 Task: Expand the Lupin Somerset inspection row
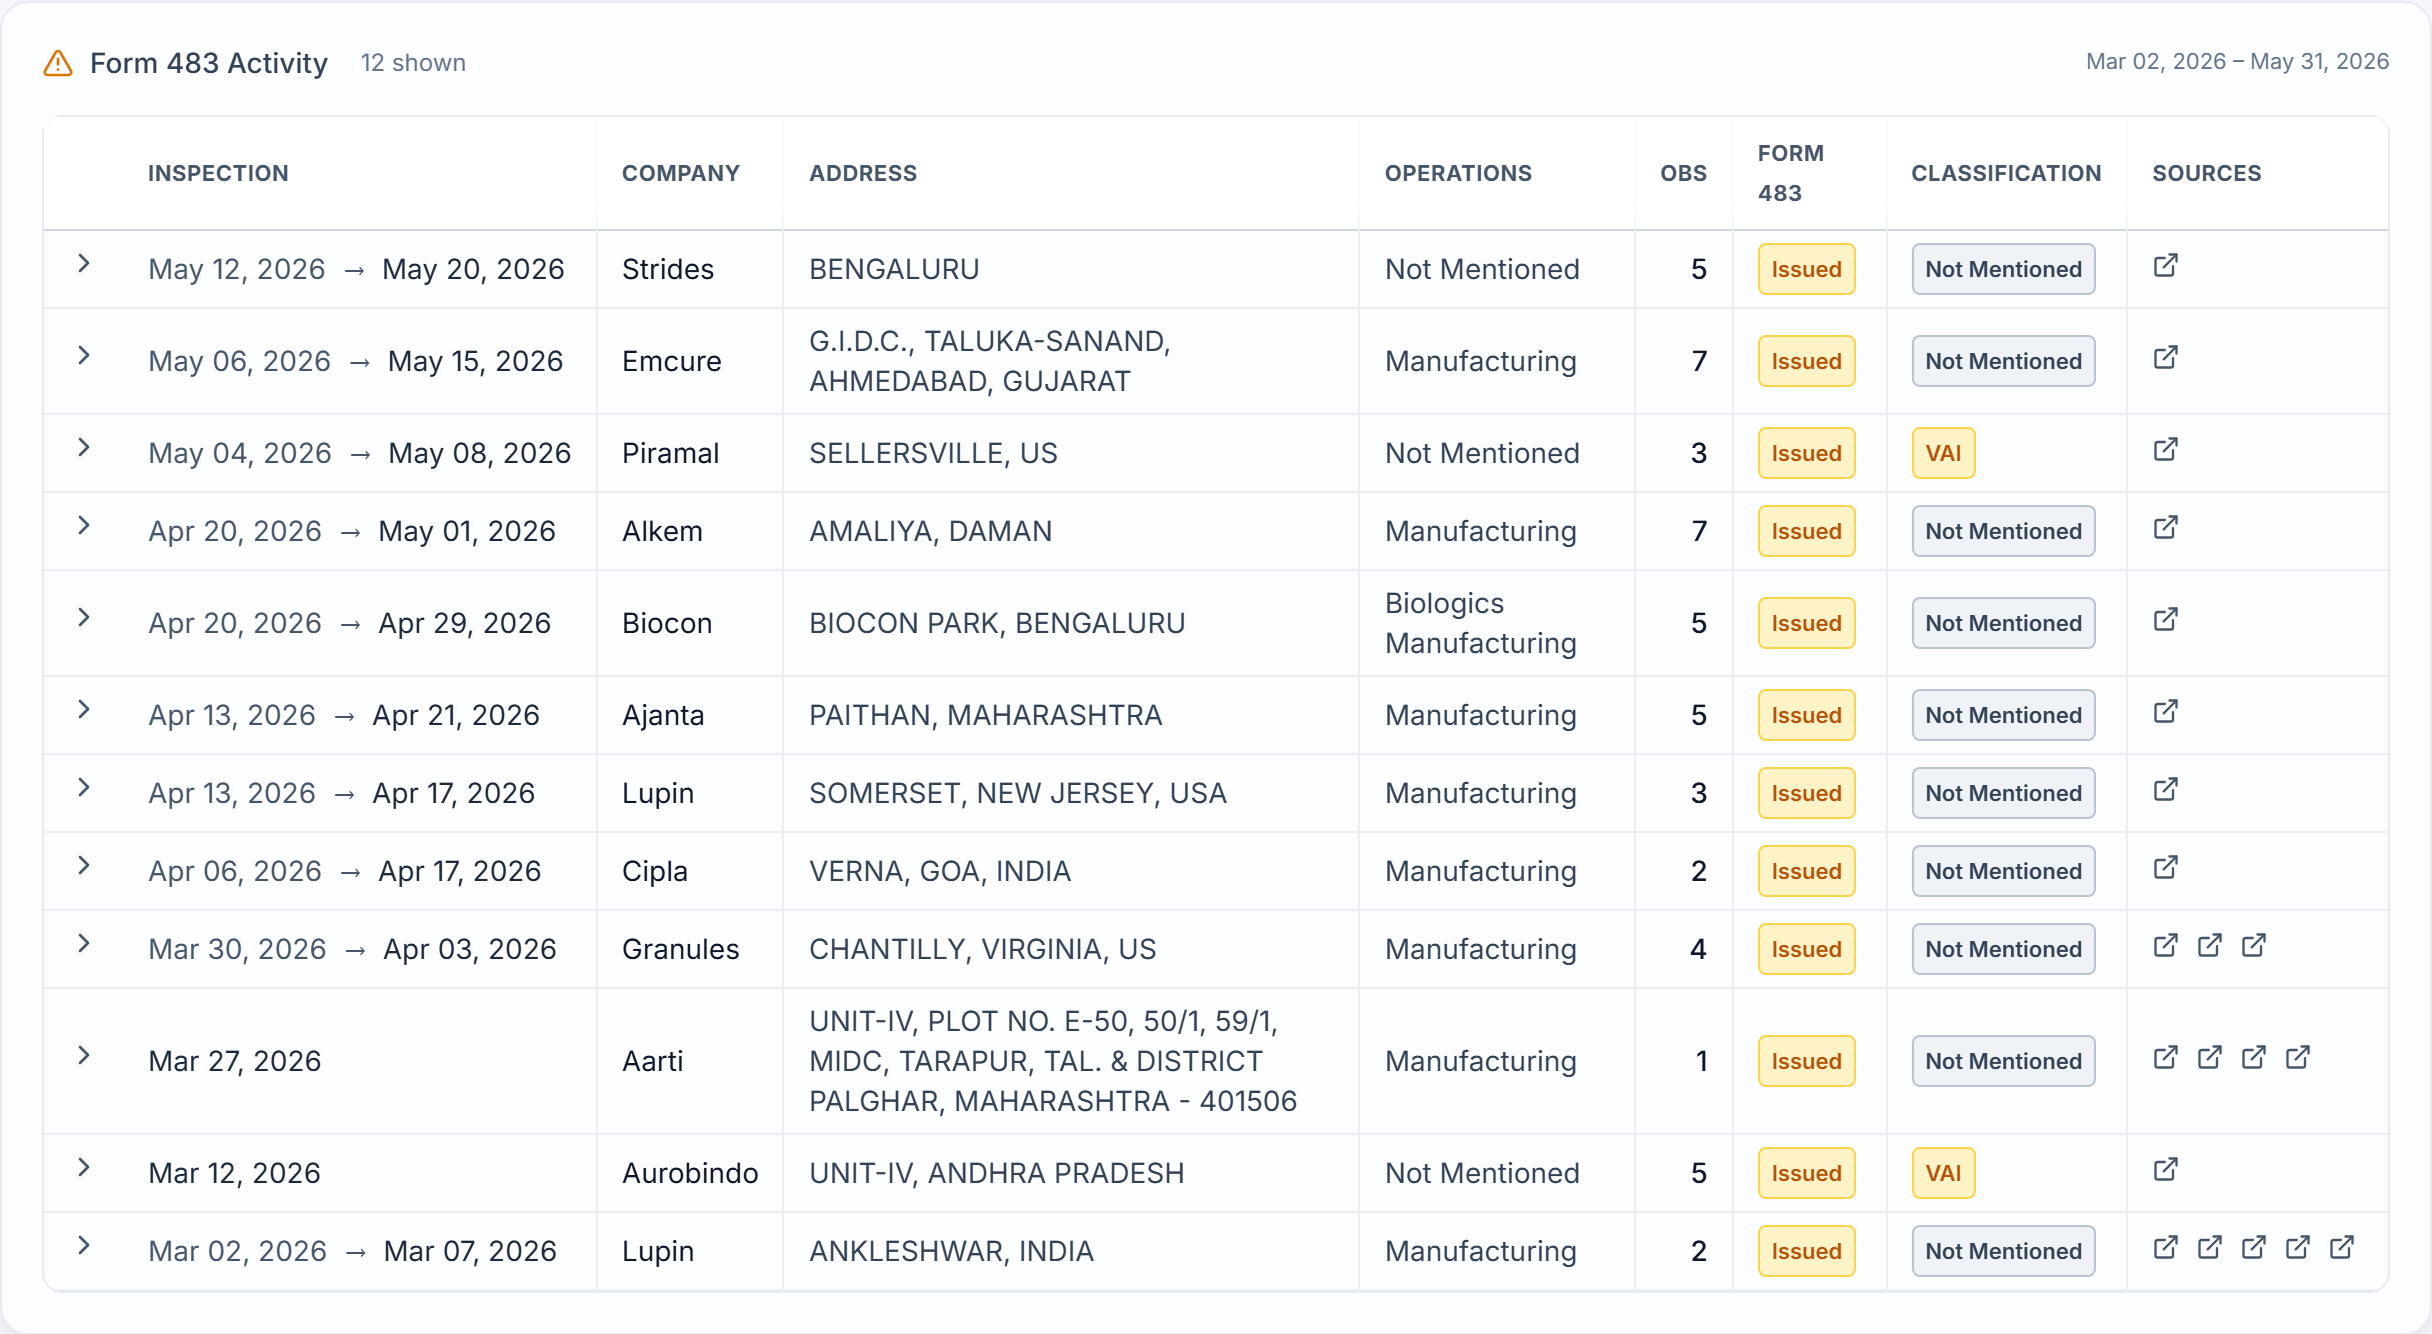[84, 788]
